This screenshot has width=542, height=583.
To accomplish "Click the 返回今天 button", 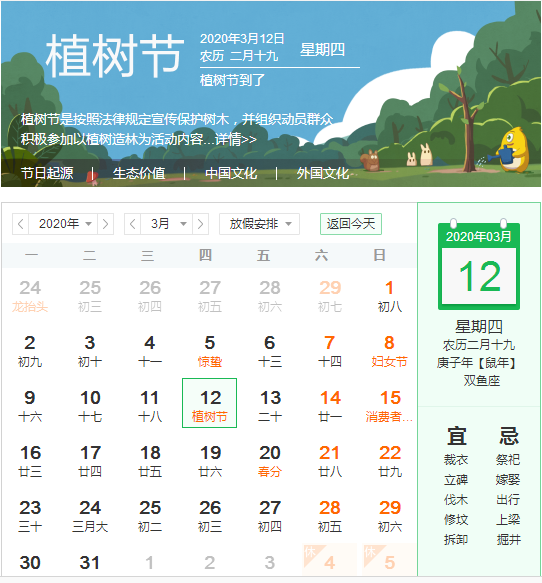I will [351, 224].
